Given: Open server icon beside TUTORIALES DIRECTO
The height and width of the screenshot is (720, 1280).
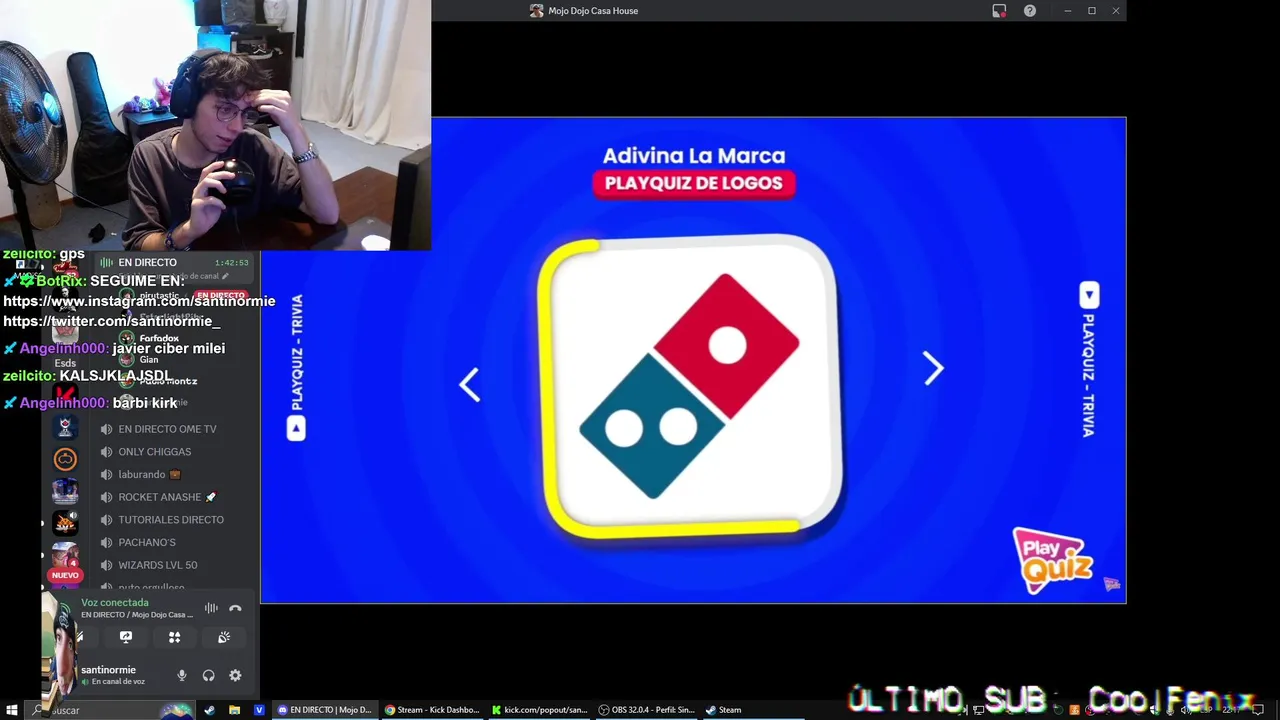Looking at the screenshot, I should (65, 523).
